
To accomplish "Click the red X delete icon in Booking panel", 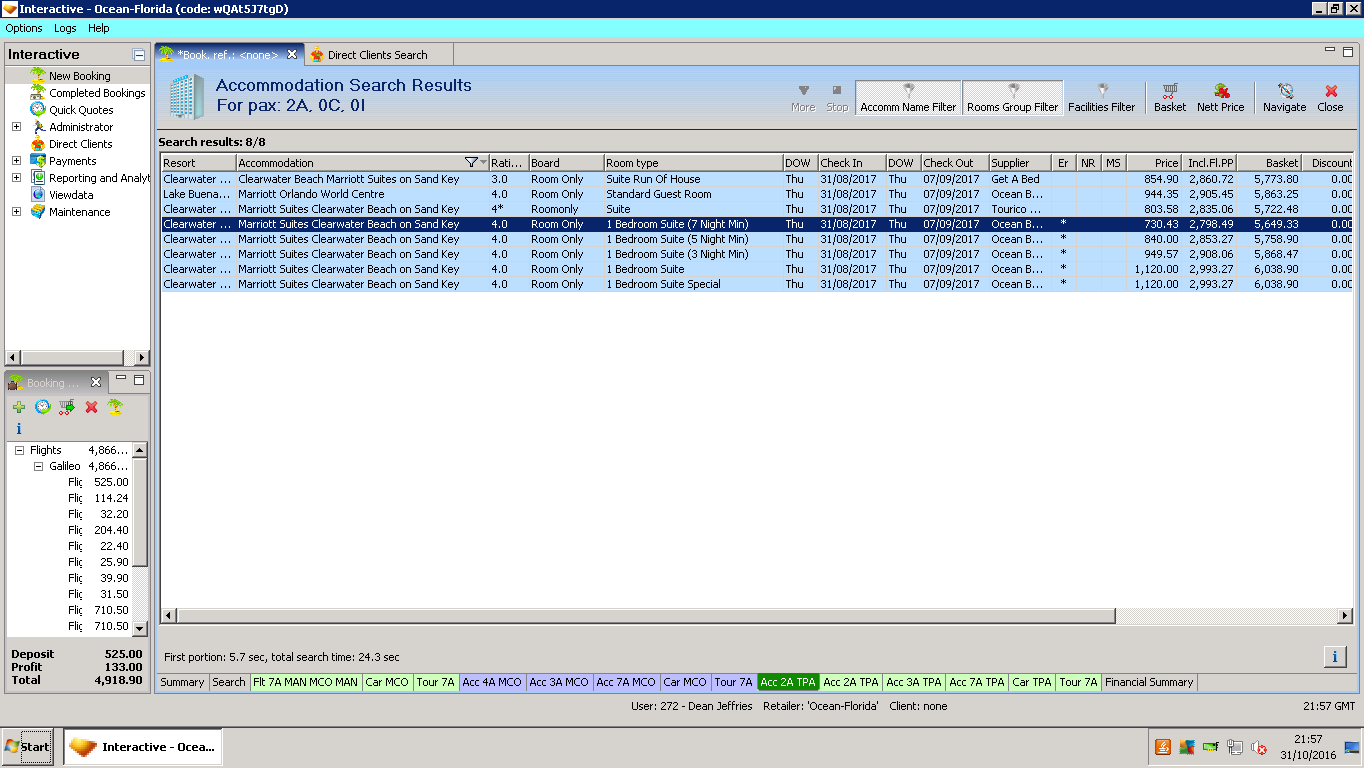I will coord(91,407).
